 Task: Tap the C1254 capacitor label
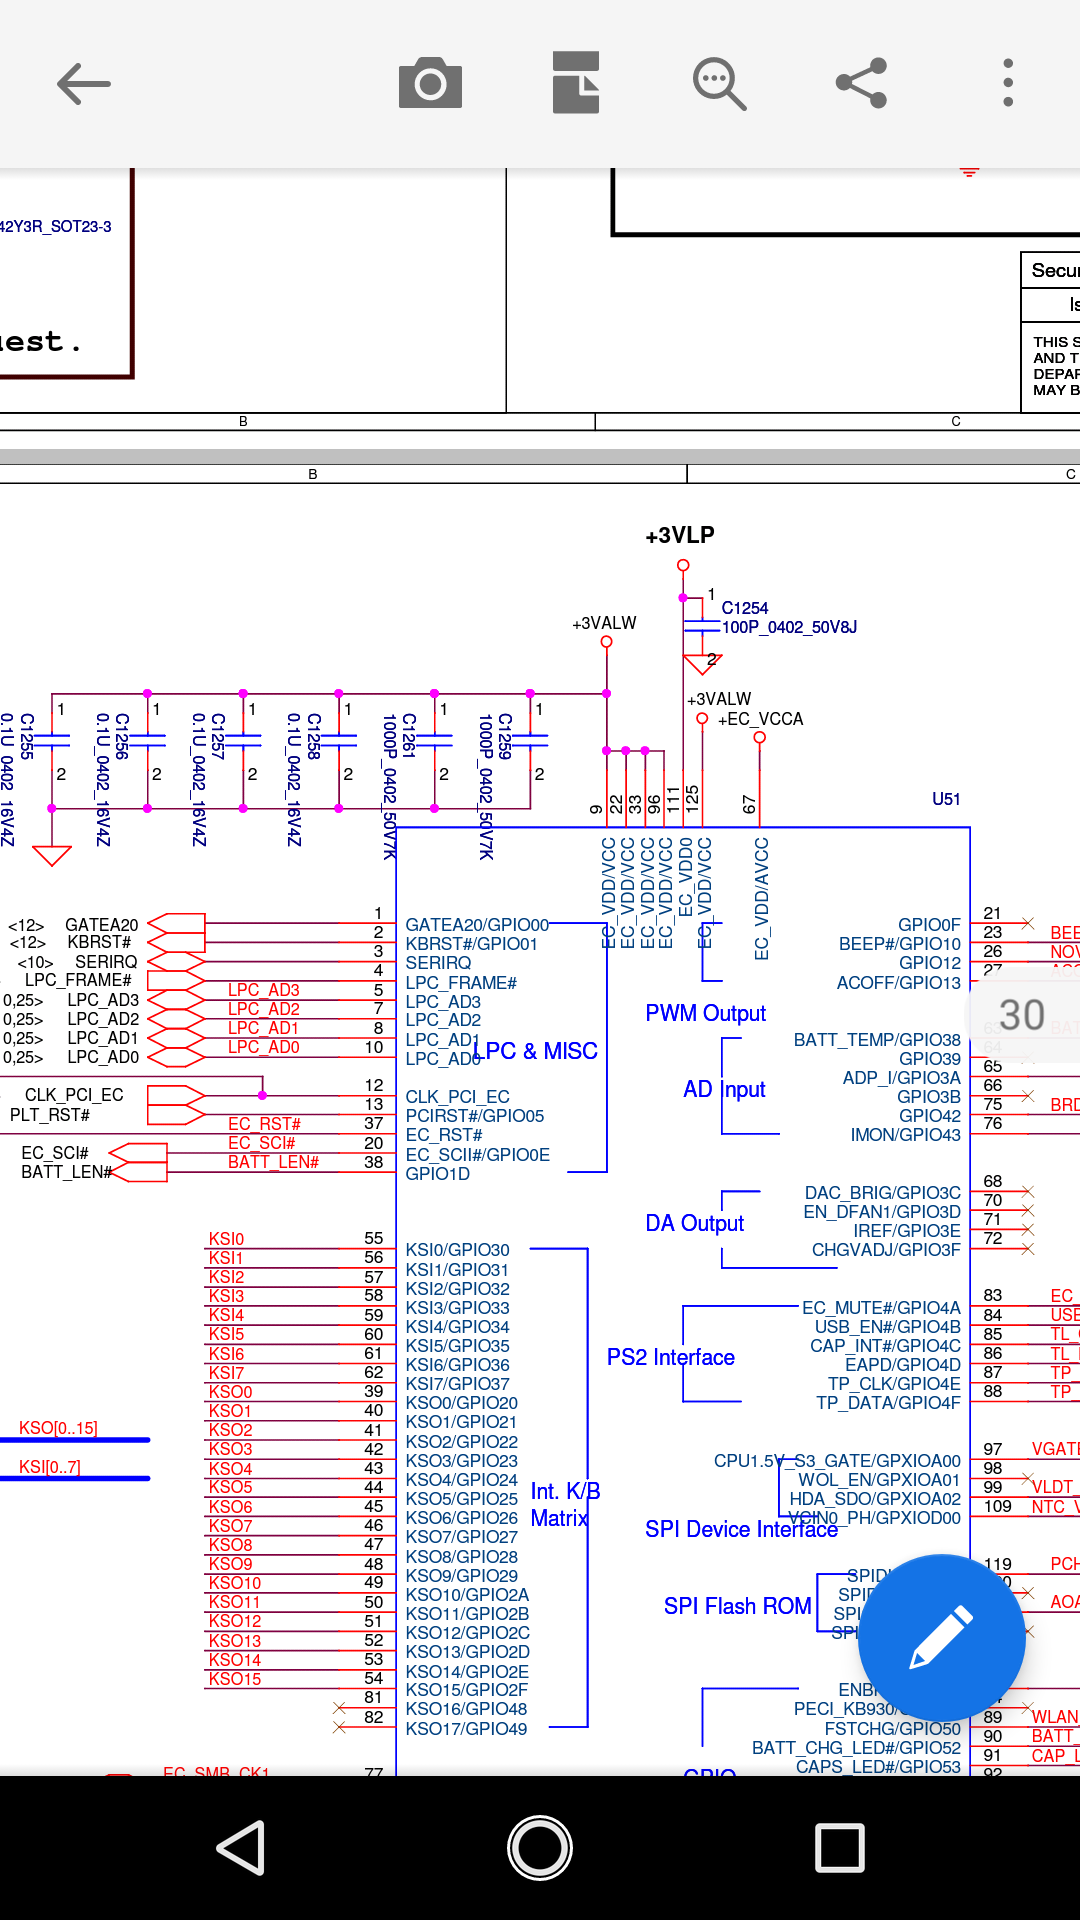[745, 608]
